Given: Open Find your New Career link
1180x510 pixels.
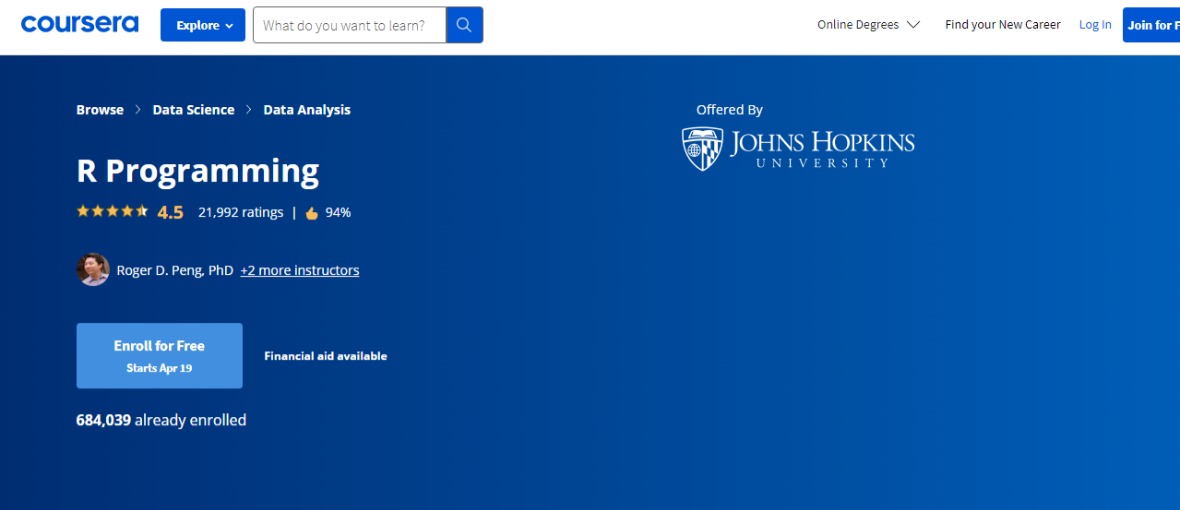Looking at the screenshot, I should pyautogui.click(x=1002, y=25).
